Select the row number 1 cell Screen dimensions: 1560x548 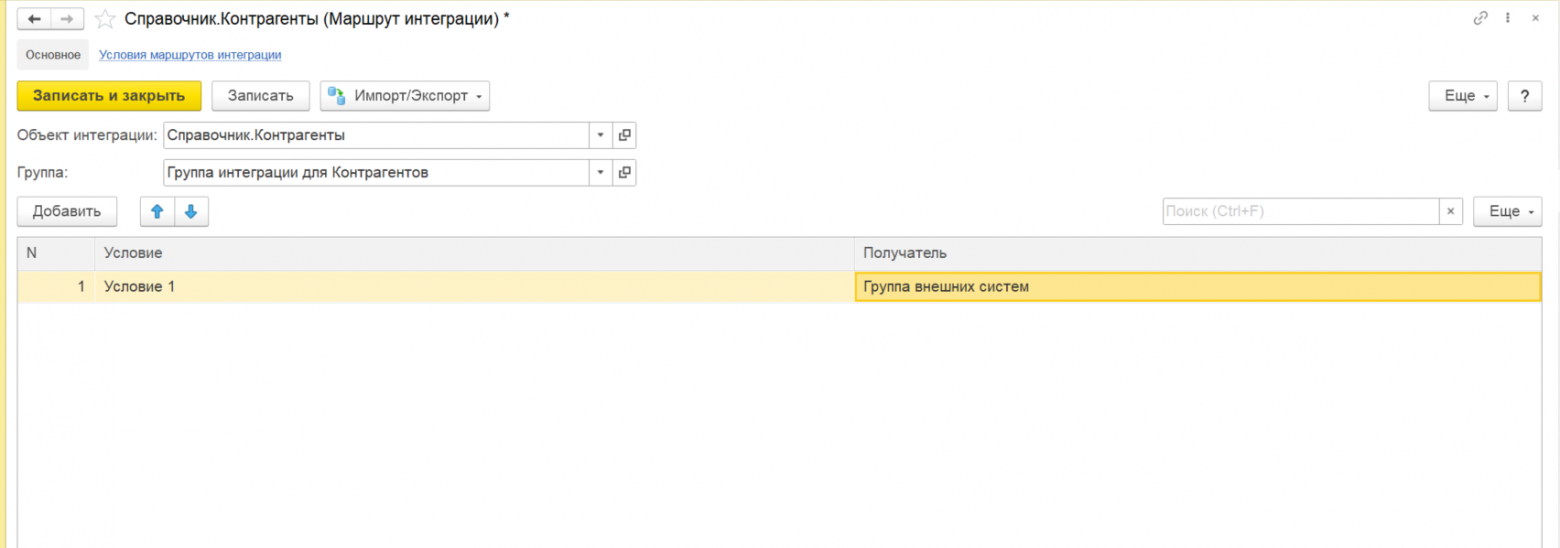pos(56,287)
